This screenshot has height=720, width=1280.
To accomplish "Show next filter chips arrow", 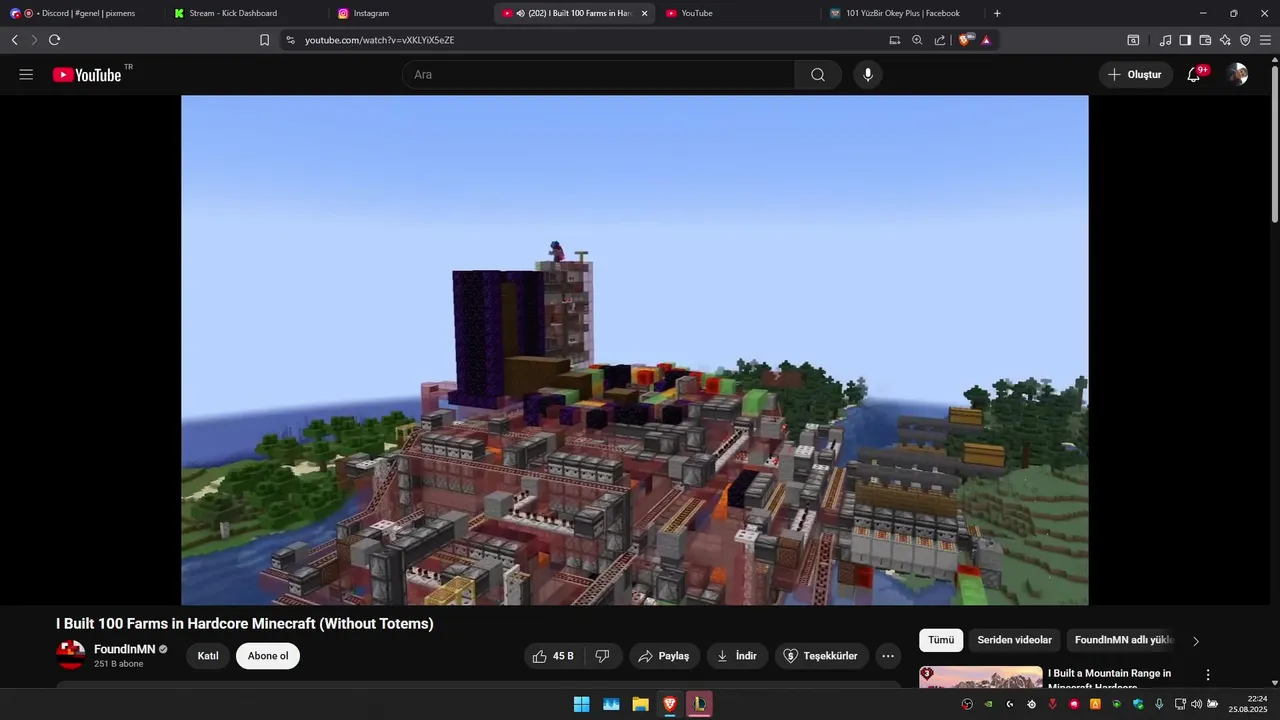I will [x=1196, y=641].
